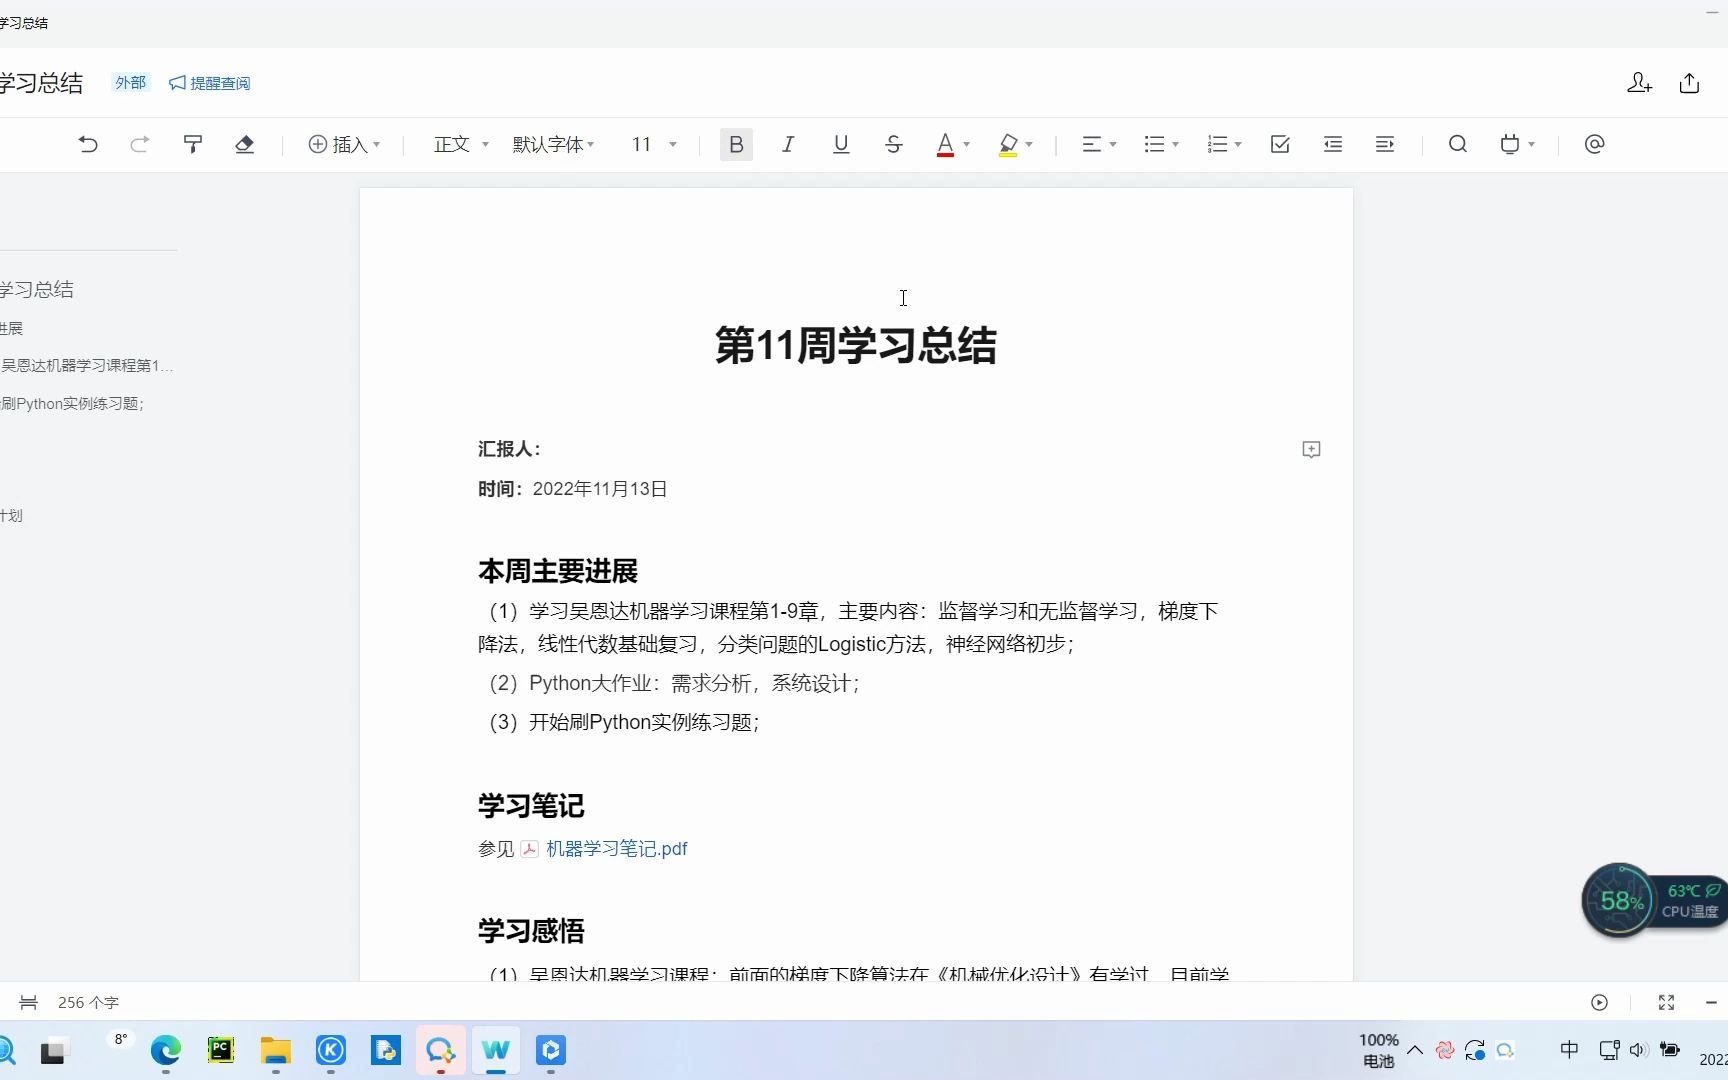
Task: Zoom out with minus button
Action: click(x=1711, y=1002)
